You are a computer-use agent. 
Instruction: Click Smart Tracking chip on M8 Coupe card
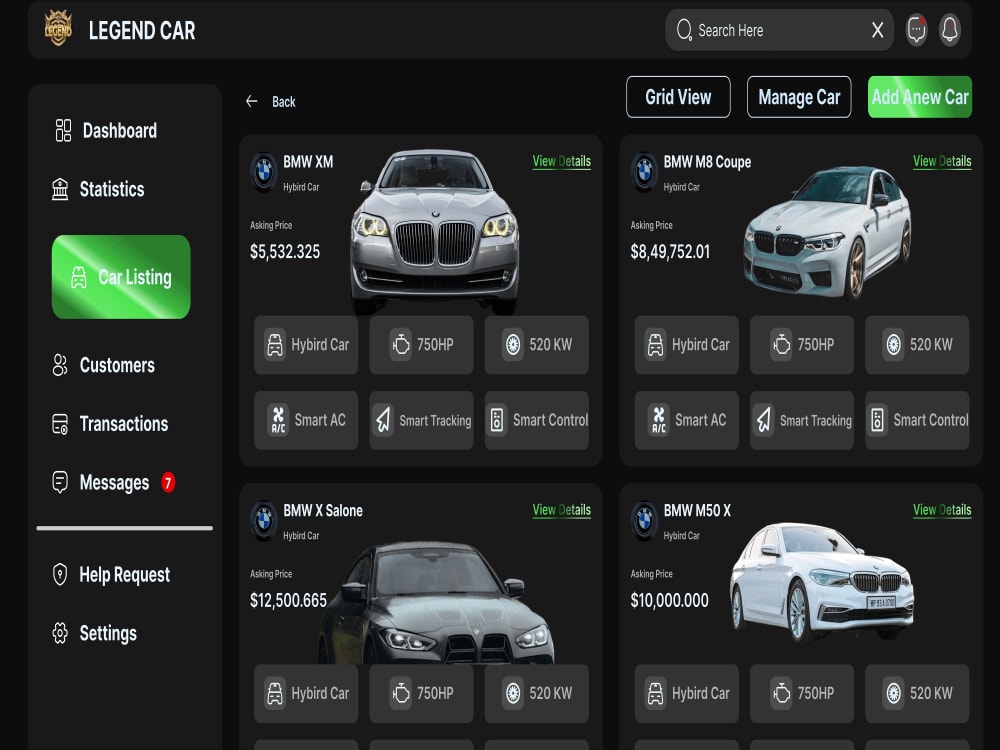click(x=802, y=420)
